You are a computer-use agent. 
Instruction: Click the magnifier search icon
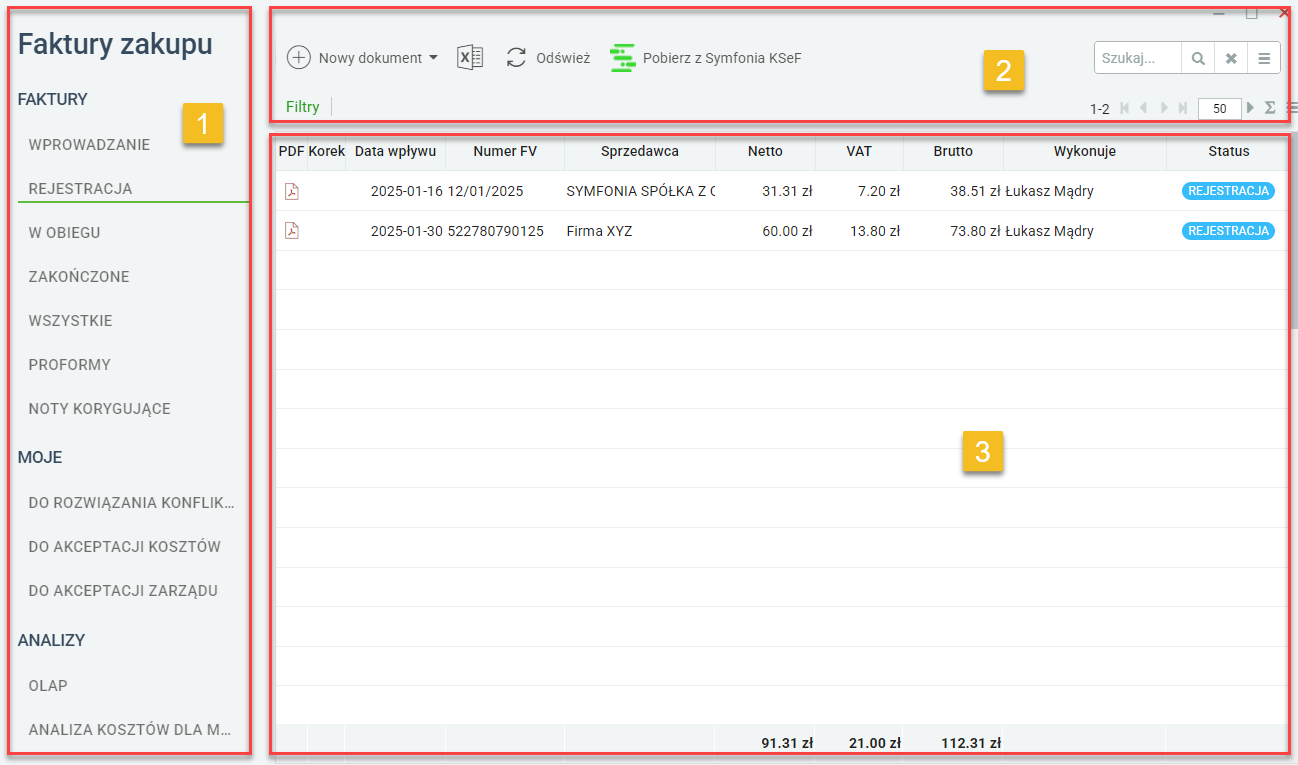[1198, 59]
